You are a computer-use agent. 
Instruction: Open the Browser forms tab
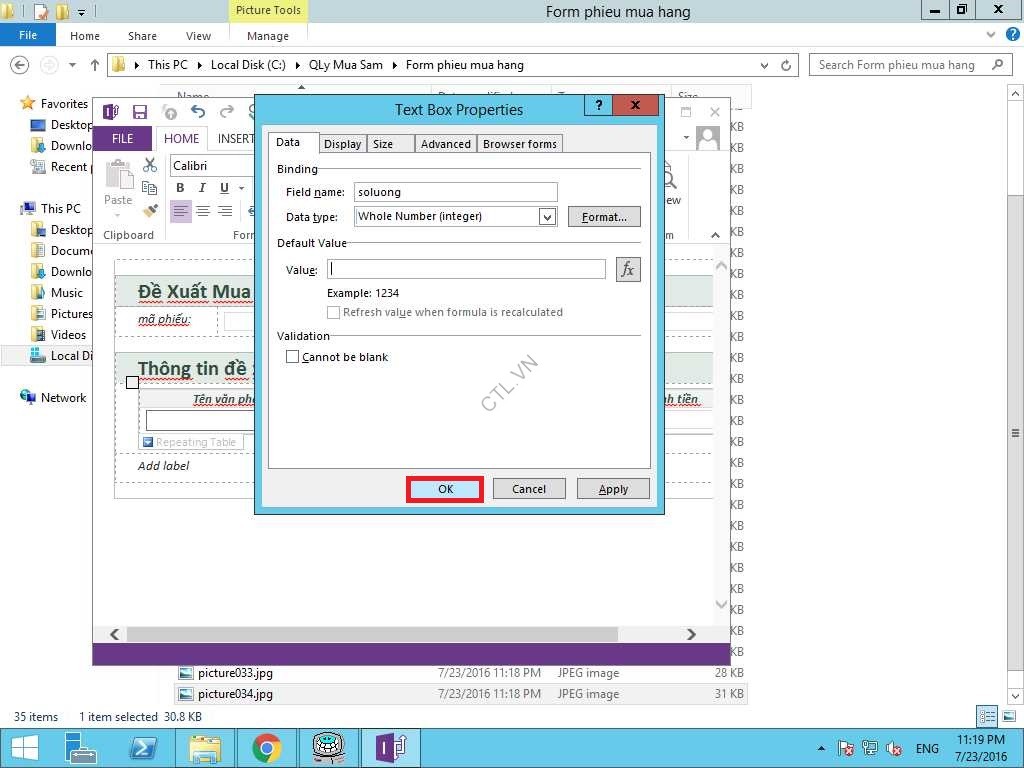click(x=519, y=144)
